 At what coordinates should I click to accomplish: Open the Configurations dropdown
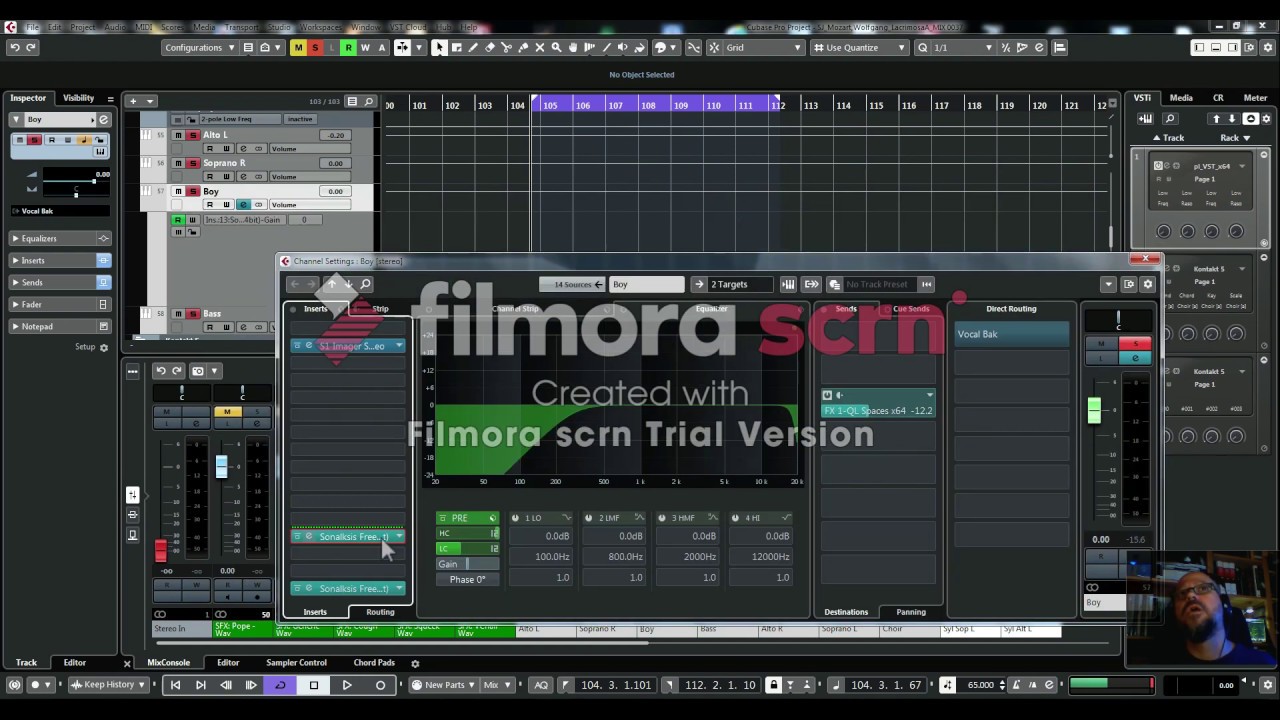click(x=200, y=47)
